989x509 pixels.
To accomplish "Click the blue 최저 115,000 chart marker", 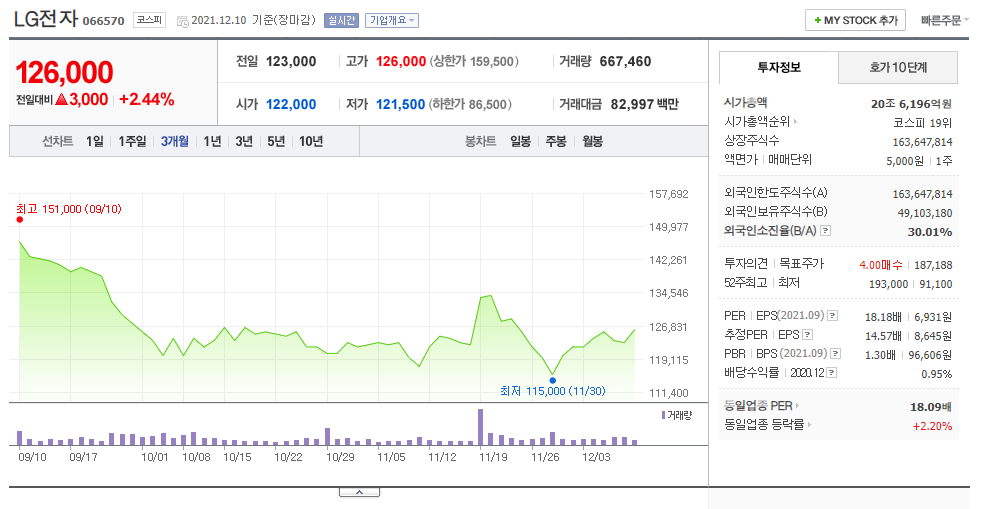I will 553,380.
